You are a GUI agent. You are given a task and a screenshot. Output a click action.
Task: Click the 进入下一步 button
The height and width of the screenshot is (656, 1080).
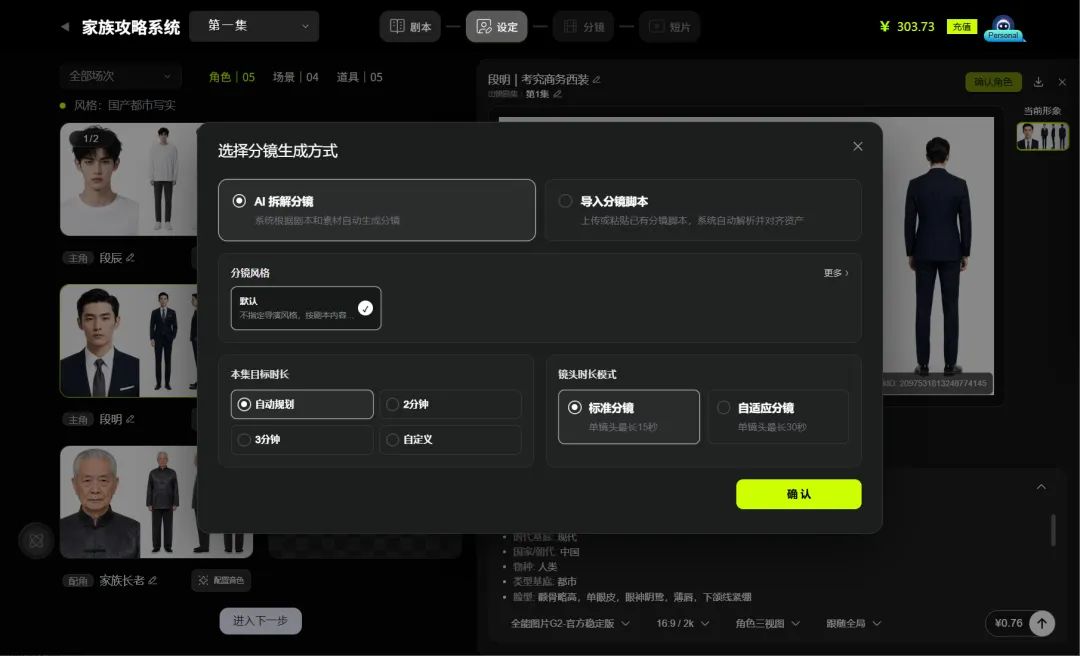point(260,621)
